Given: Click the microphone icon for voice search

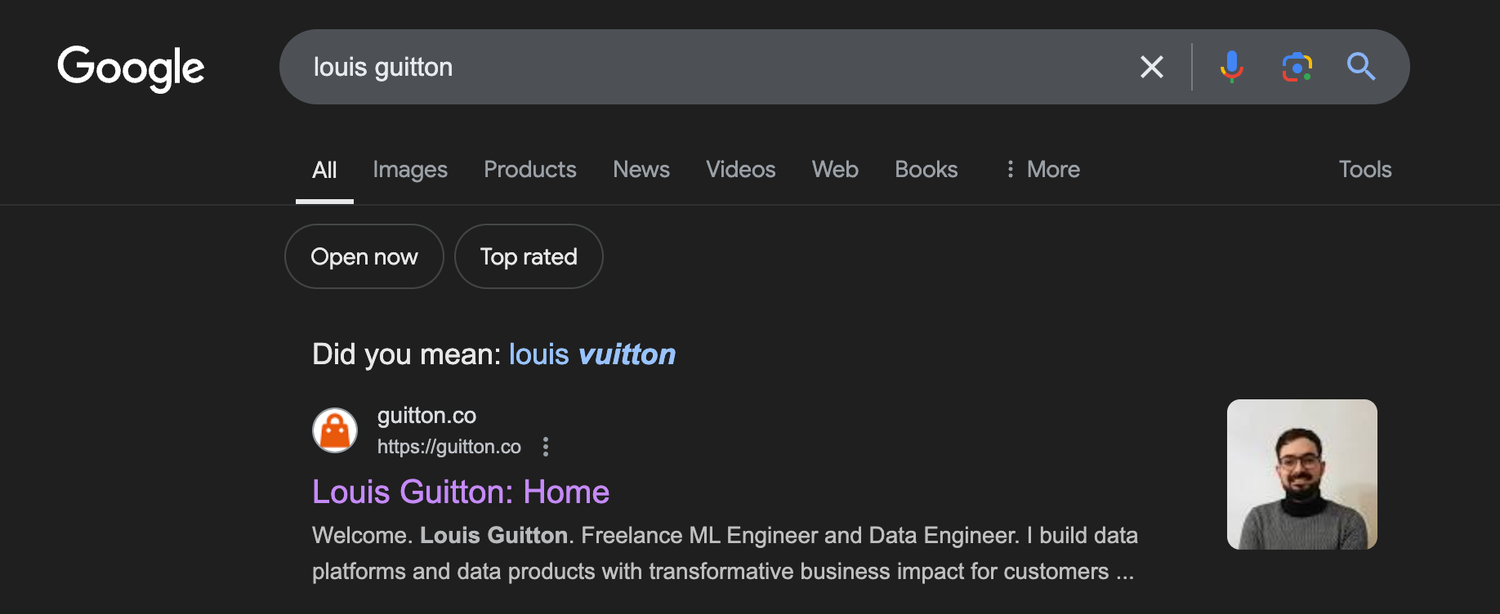Looking at the screenshot, I should coord(1232,67).
